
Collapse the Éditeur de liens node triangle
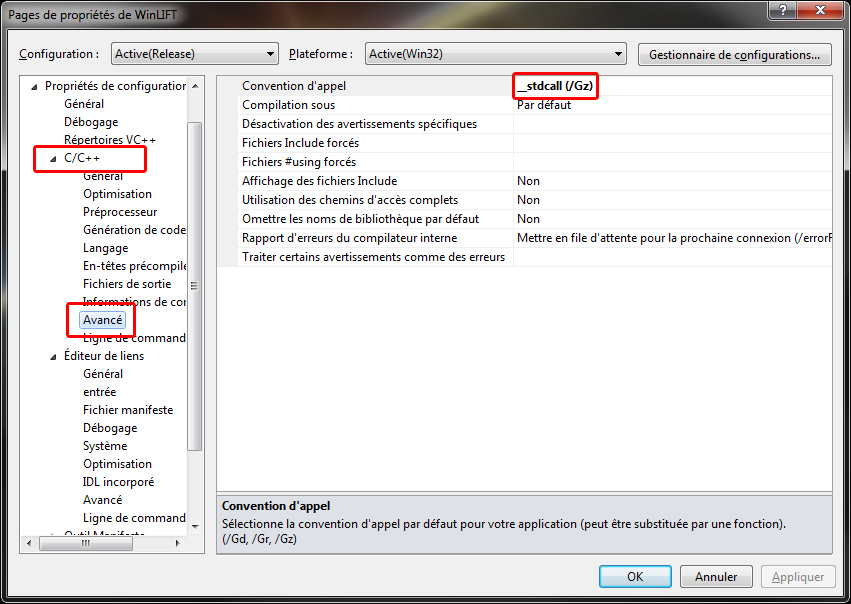53,357
